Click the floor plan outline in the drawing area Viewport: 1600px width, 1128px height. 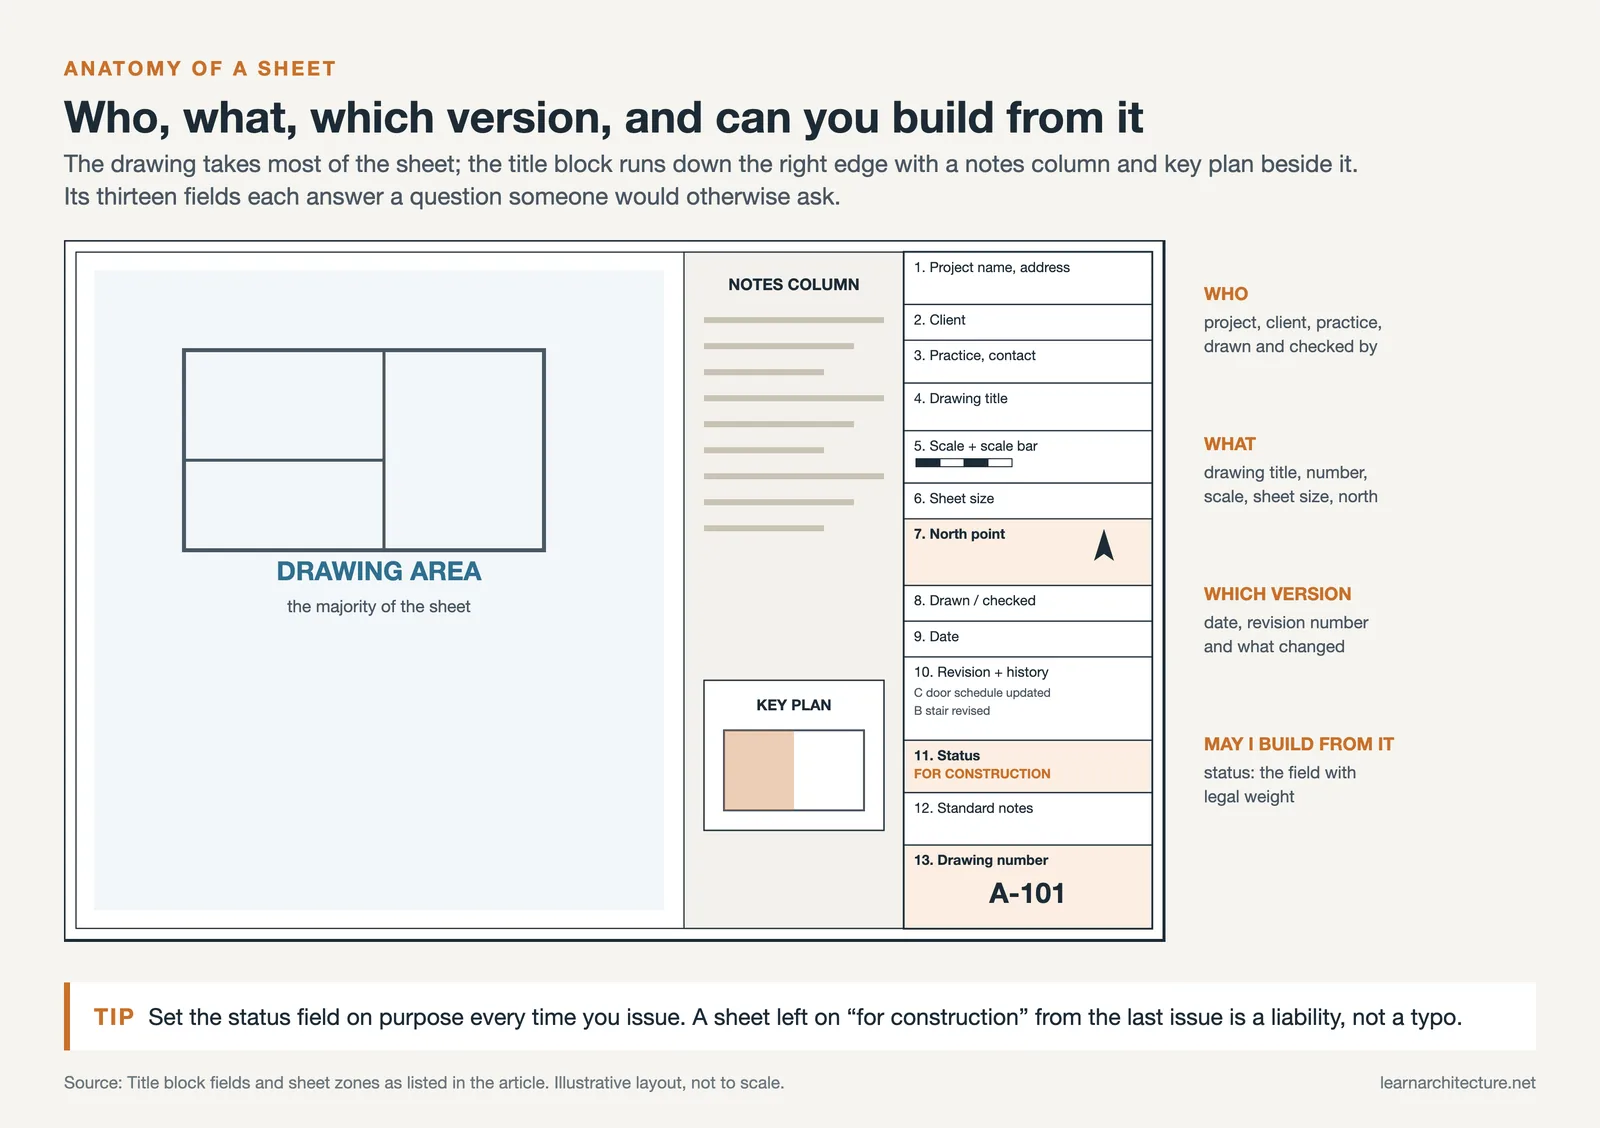(364, 450)
